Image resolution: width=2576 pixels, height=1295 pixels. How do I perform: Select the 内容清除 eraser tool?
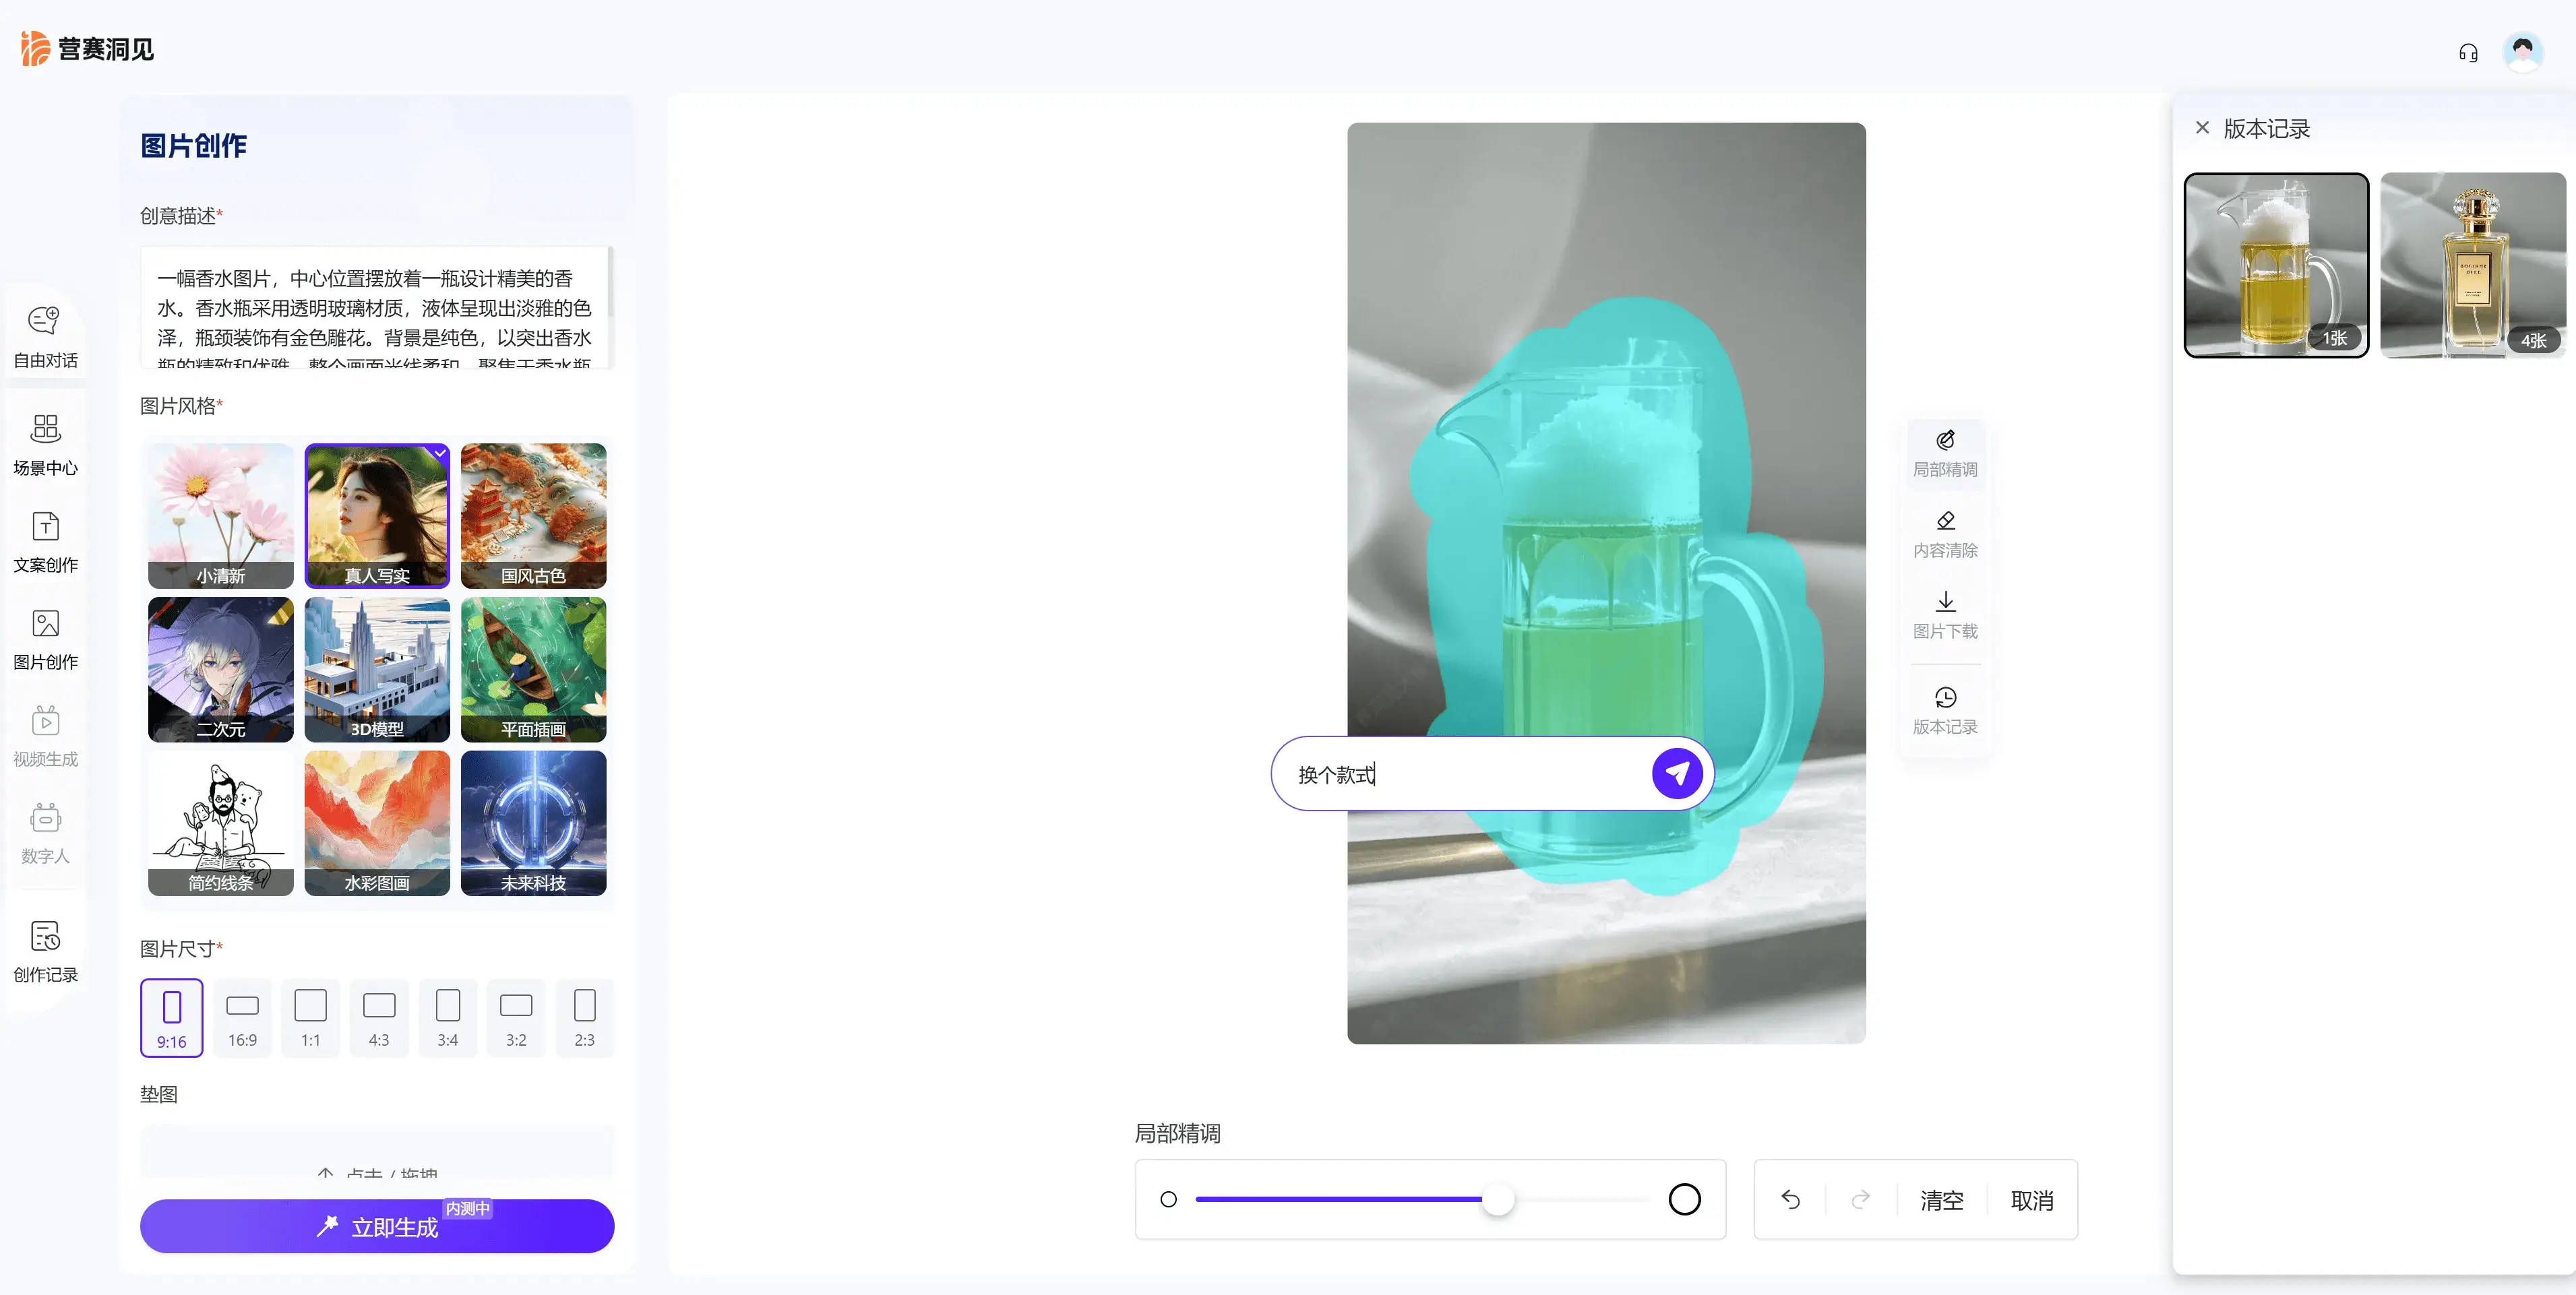point(1945,534)
